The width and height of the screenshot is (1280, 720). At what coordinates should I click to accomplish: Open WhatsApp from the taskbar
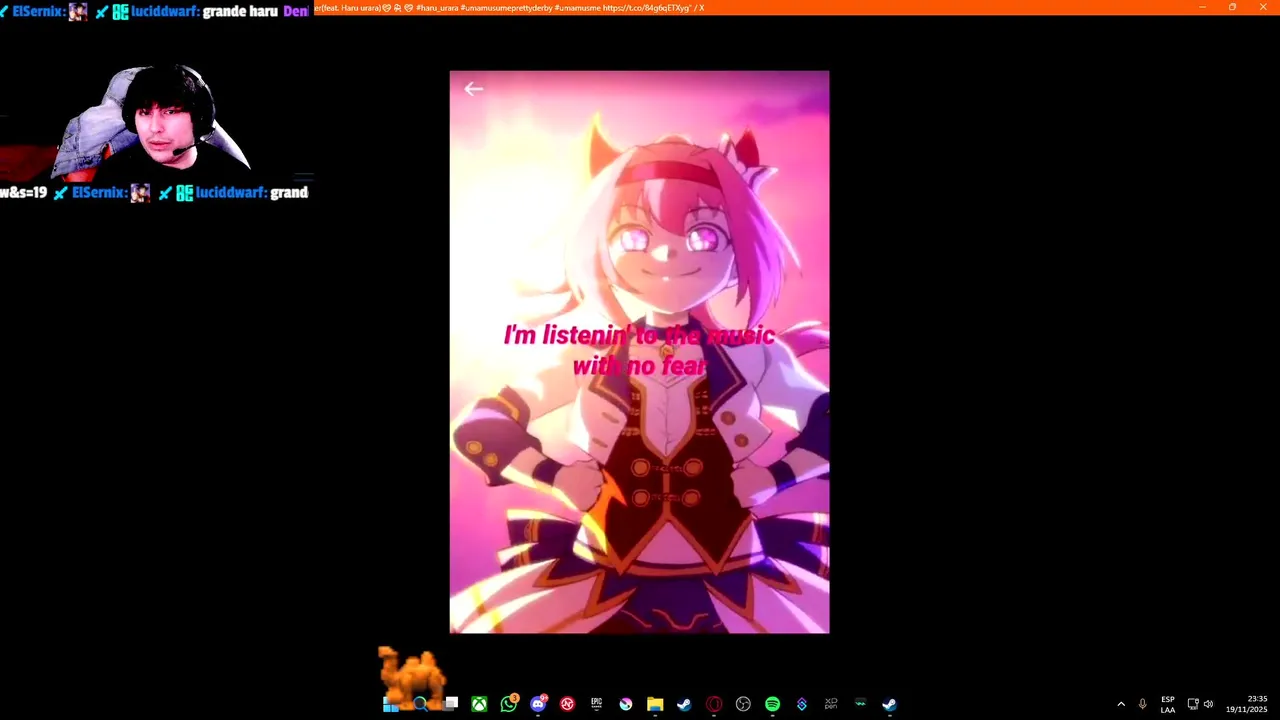[x=509, y=704]
